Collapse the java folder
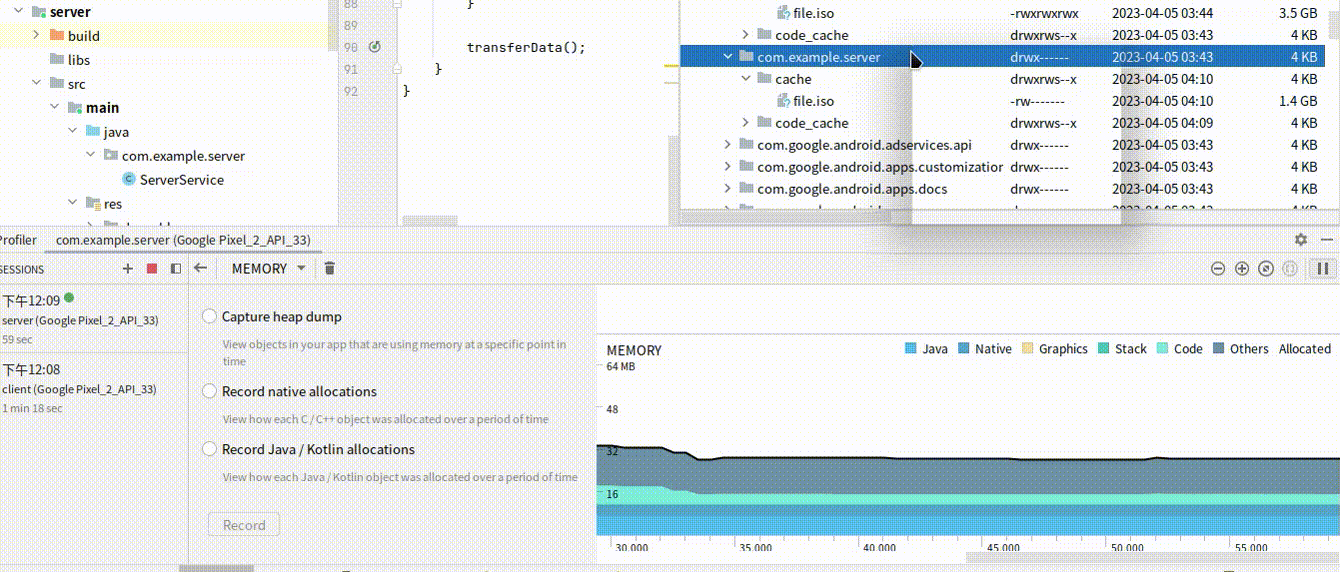 [x=71, y=132]
